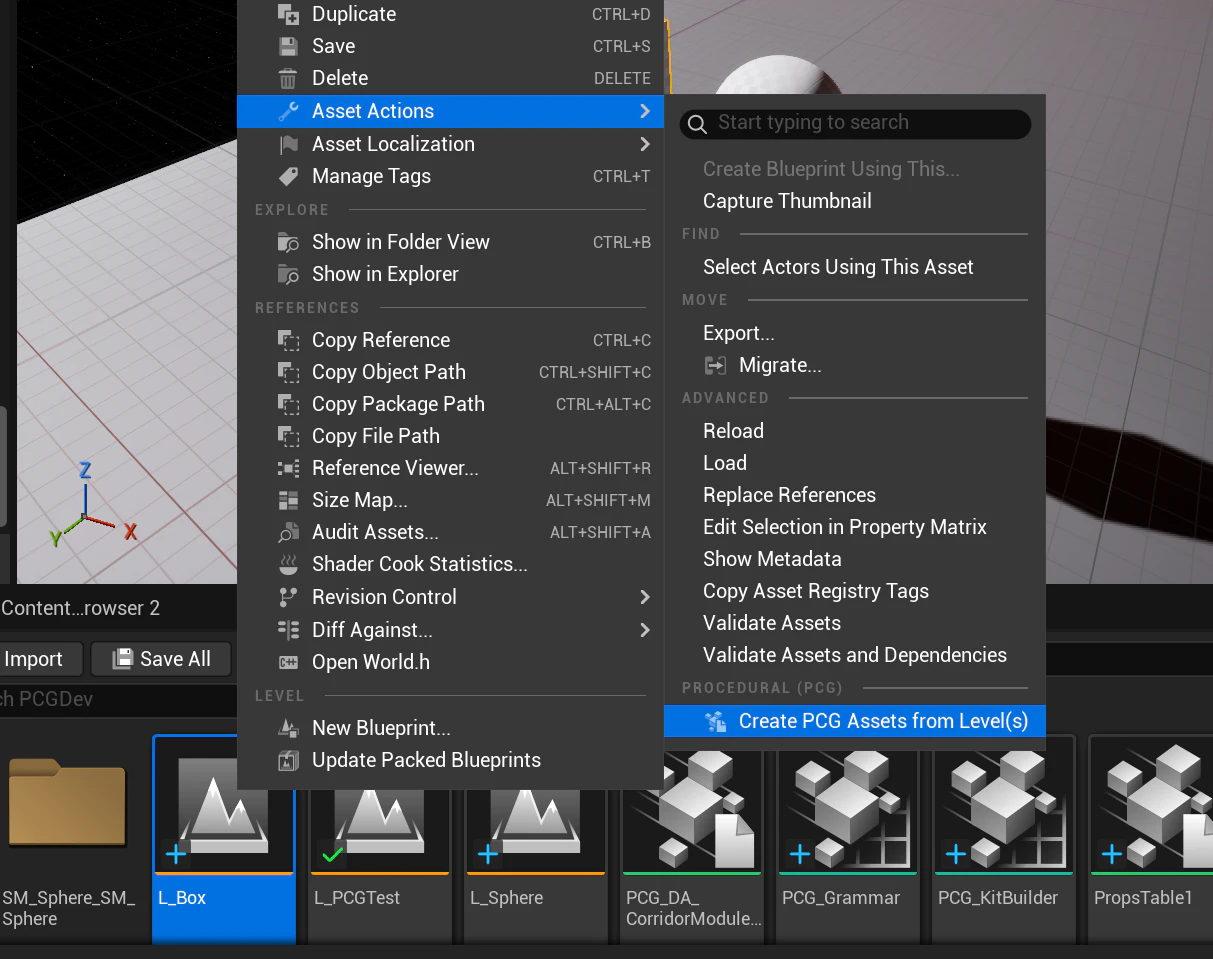The height and width of the screenshot is (959, 1213).
Task: Switch to the Content Browser 2 tab
Action: click(81, 608)
